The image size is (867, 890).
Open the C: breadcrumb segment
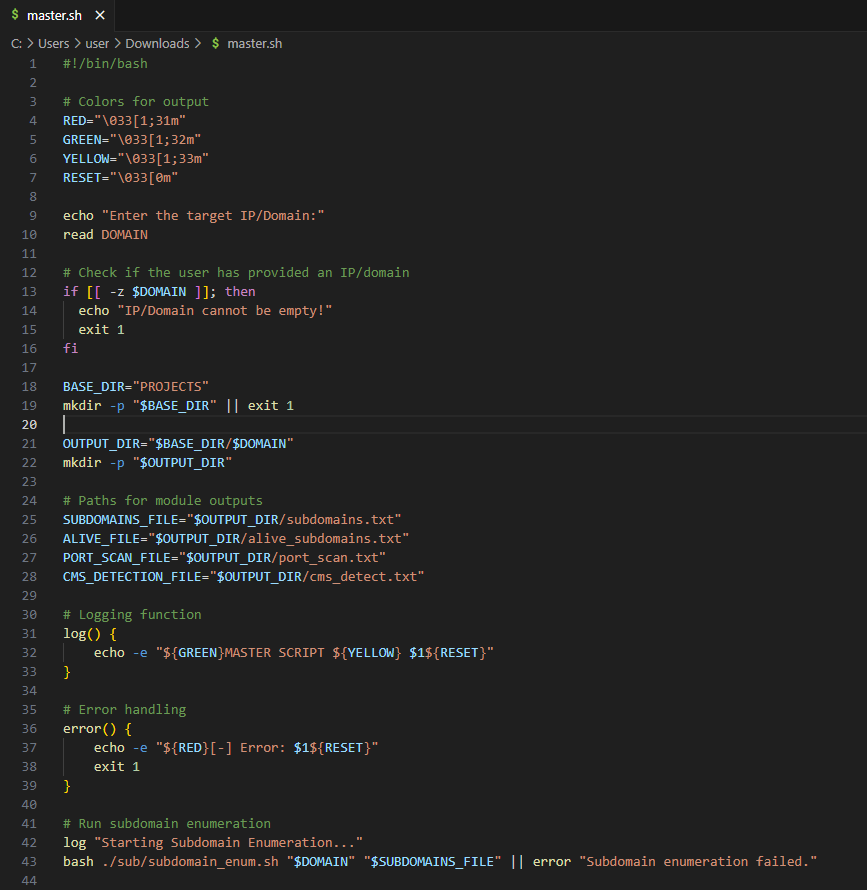(x=16, y=44)
